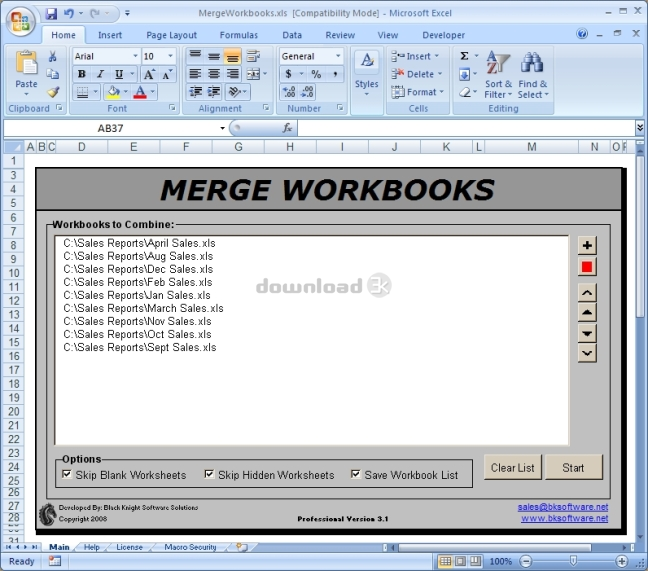Switch to the Page Layout tab
This screenshot has height=571, width=648.
172,35
